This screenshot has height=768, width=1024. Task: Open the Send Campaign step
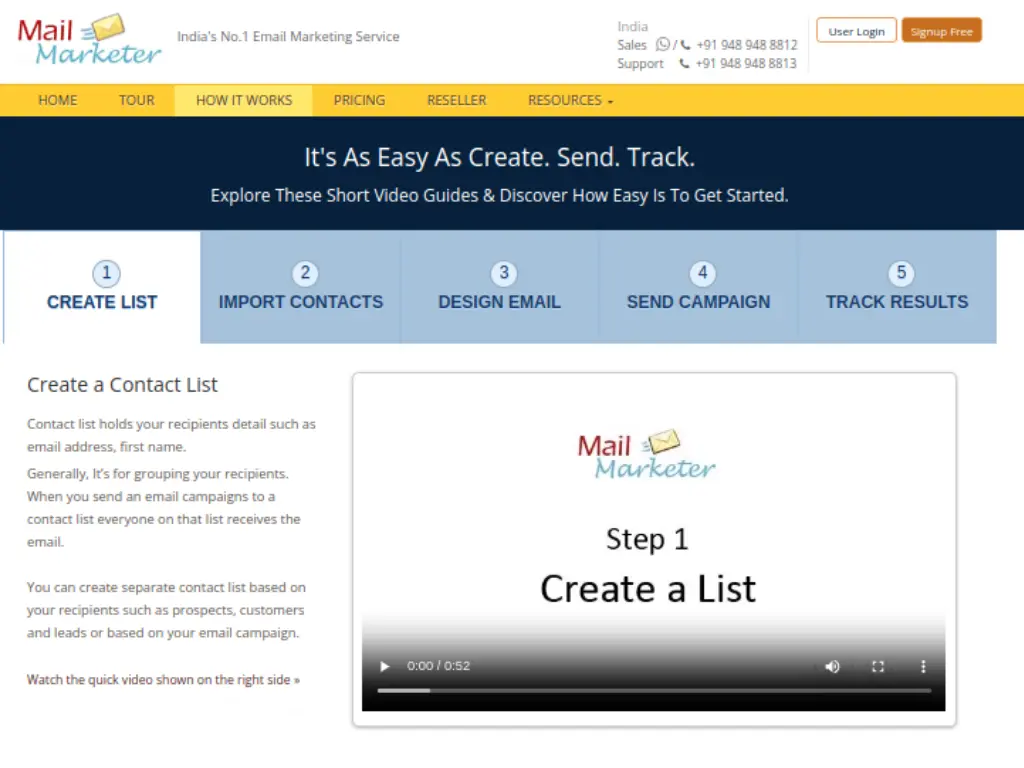click(x=698, y=288)
